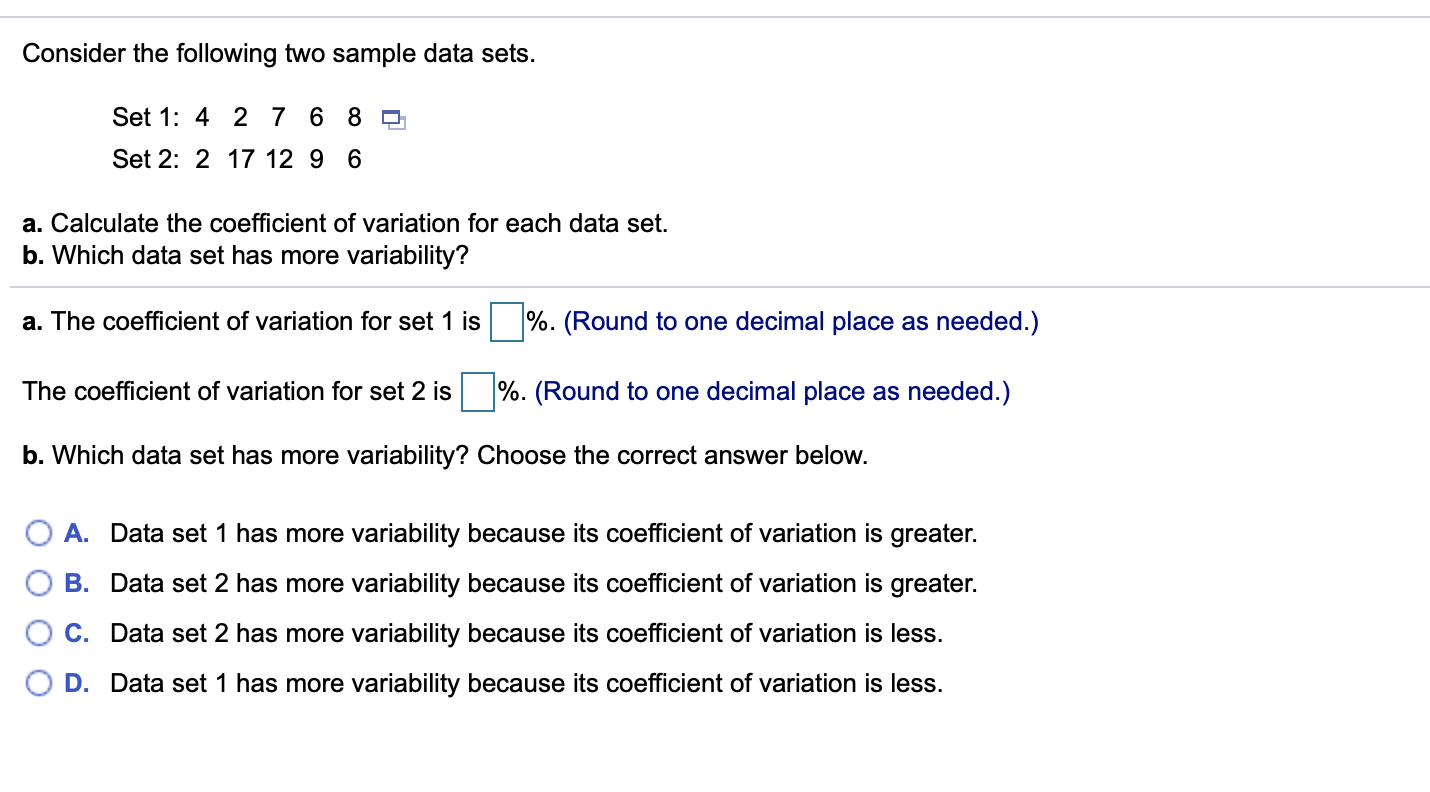
Task: Select radio button B
Action: tap(39, 583)
